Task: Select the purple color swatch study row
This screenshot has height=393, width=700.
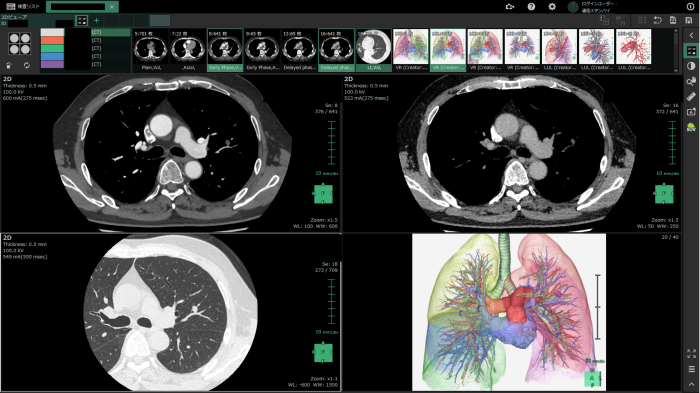Action: [52, 64]
